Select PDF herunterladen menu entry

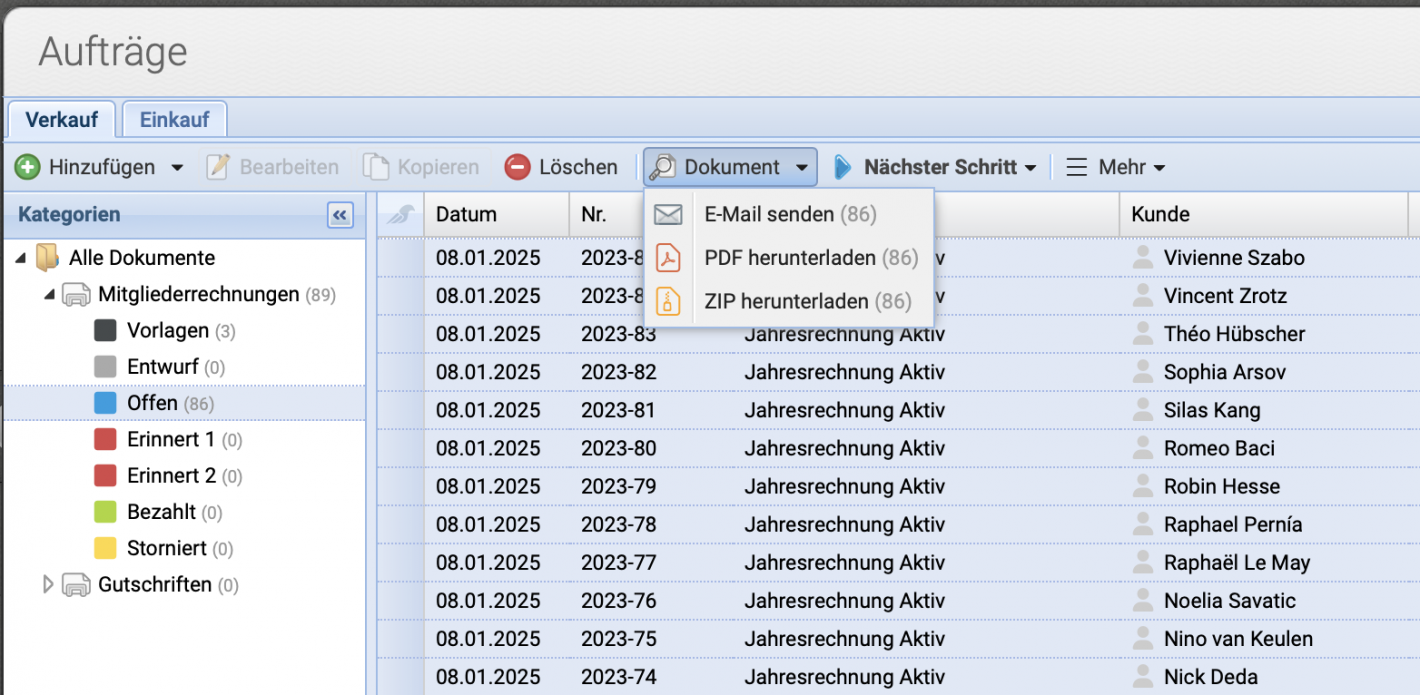click(789, 258)
